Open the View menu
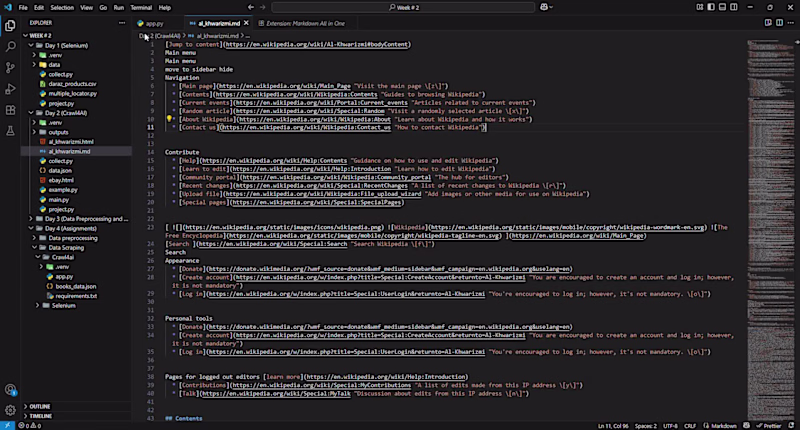The image size is (800, 430). [x=87, y=8]
